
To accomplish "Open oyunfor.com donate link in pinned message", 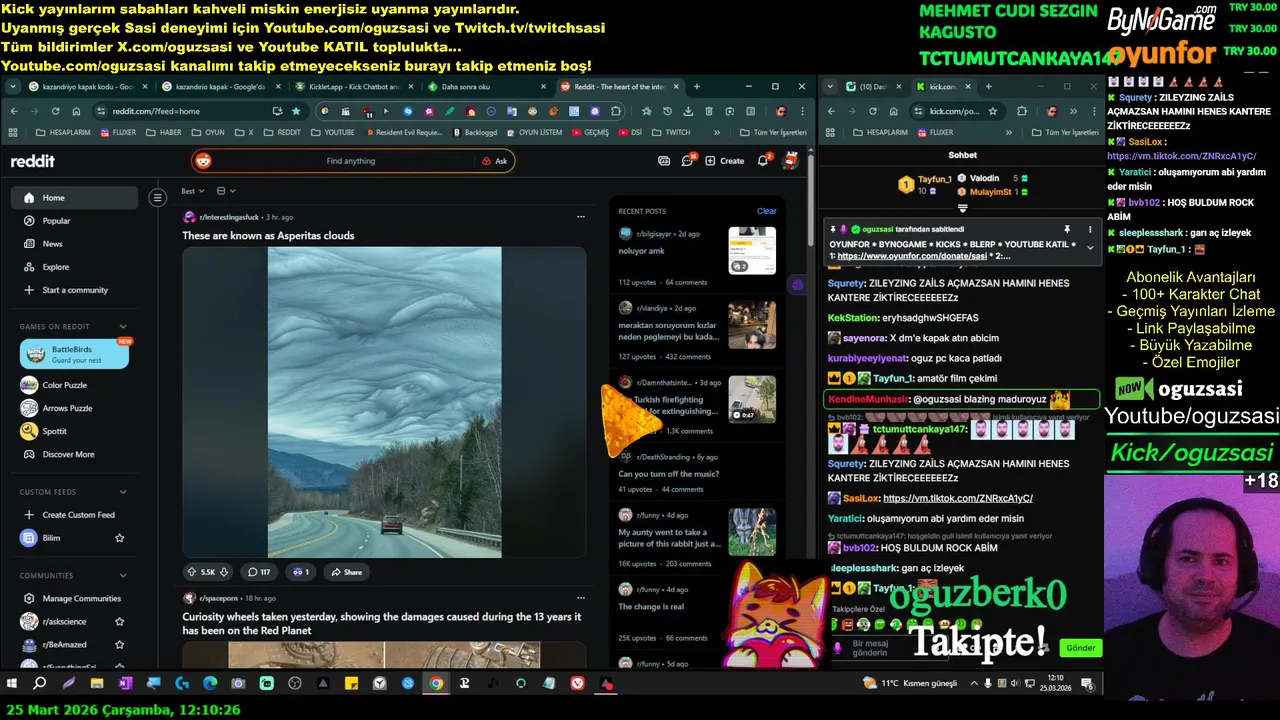I will coord(912,256).
